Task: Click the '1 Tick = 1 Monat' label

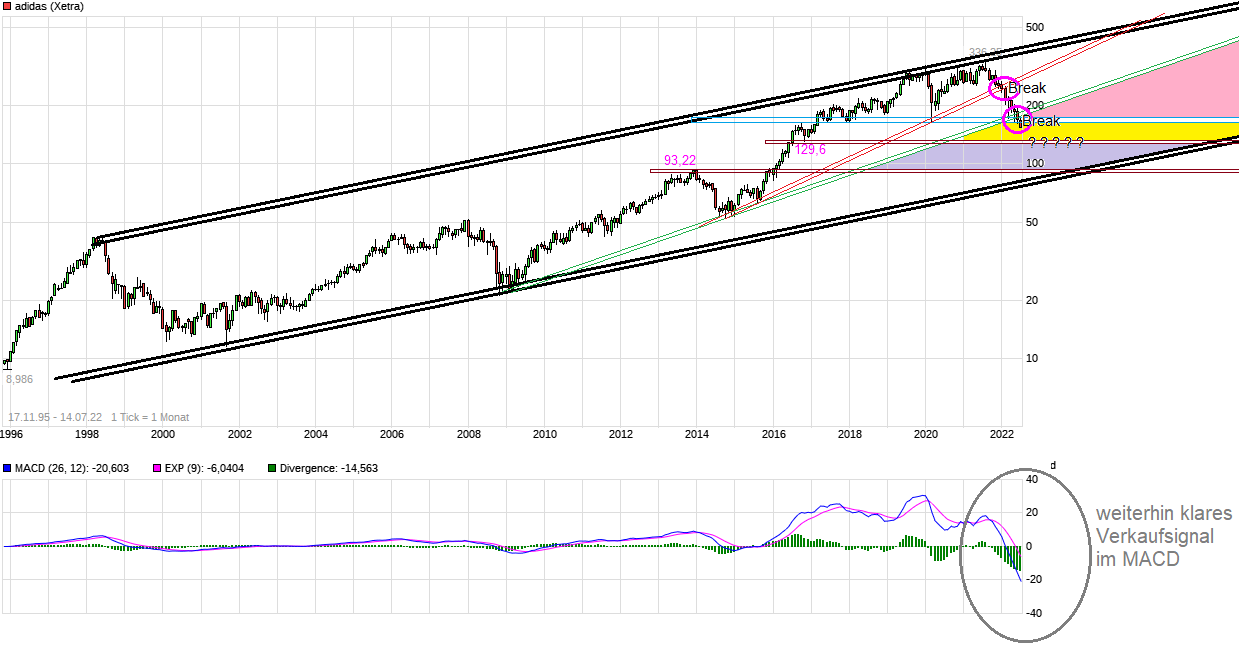Action: coord(150,417)
